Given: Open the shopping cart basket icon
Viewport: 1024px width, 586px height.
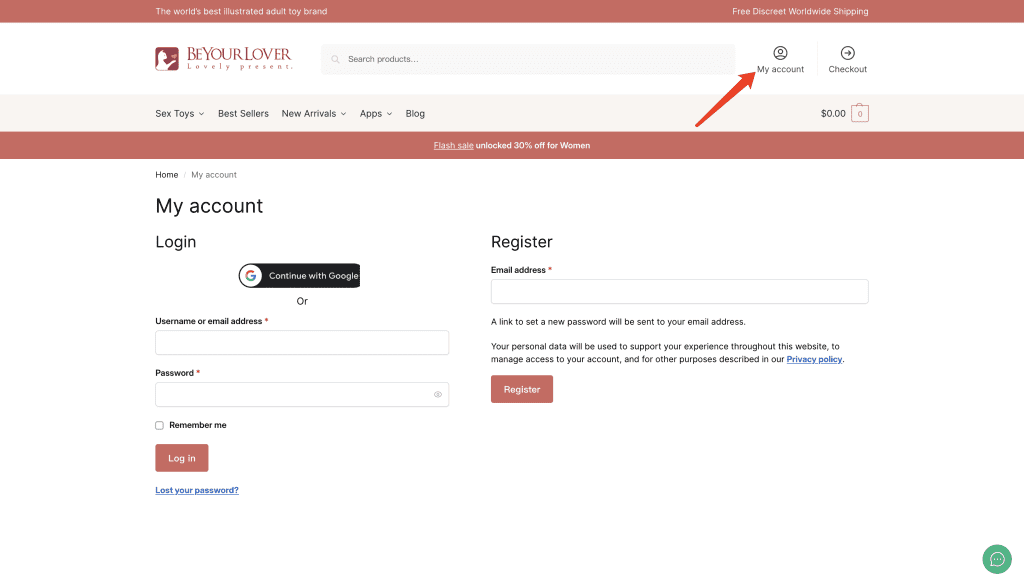Looking at the screenshot, I should (x=859, y=114).
